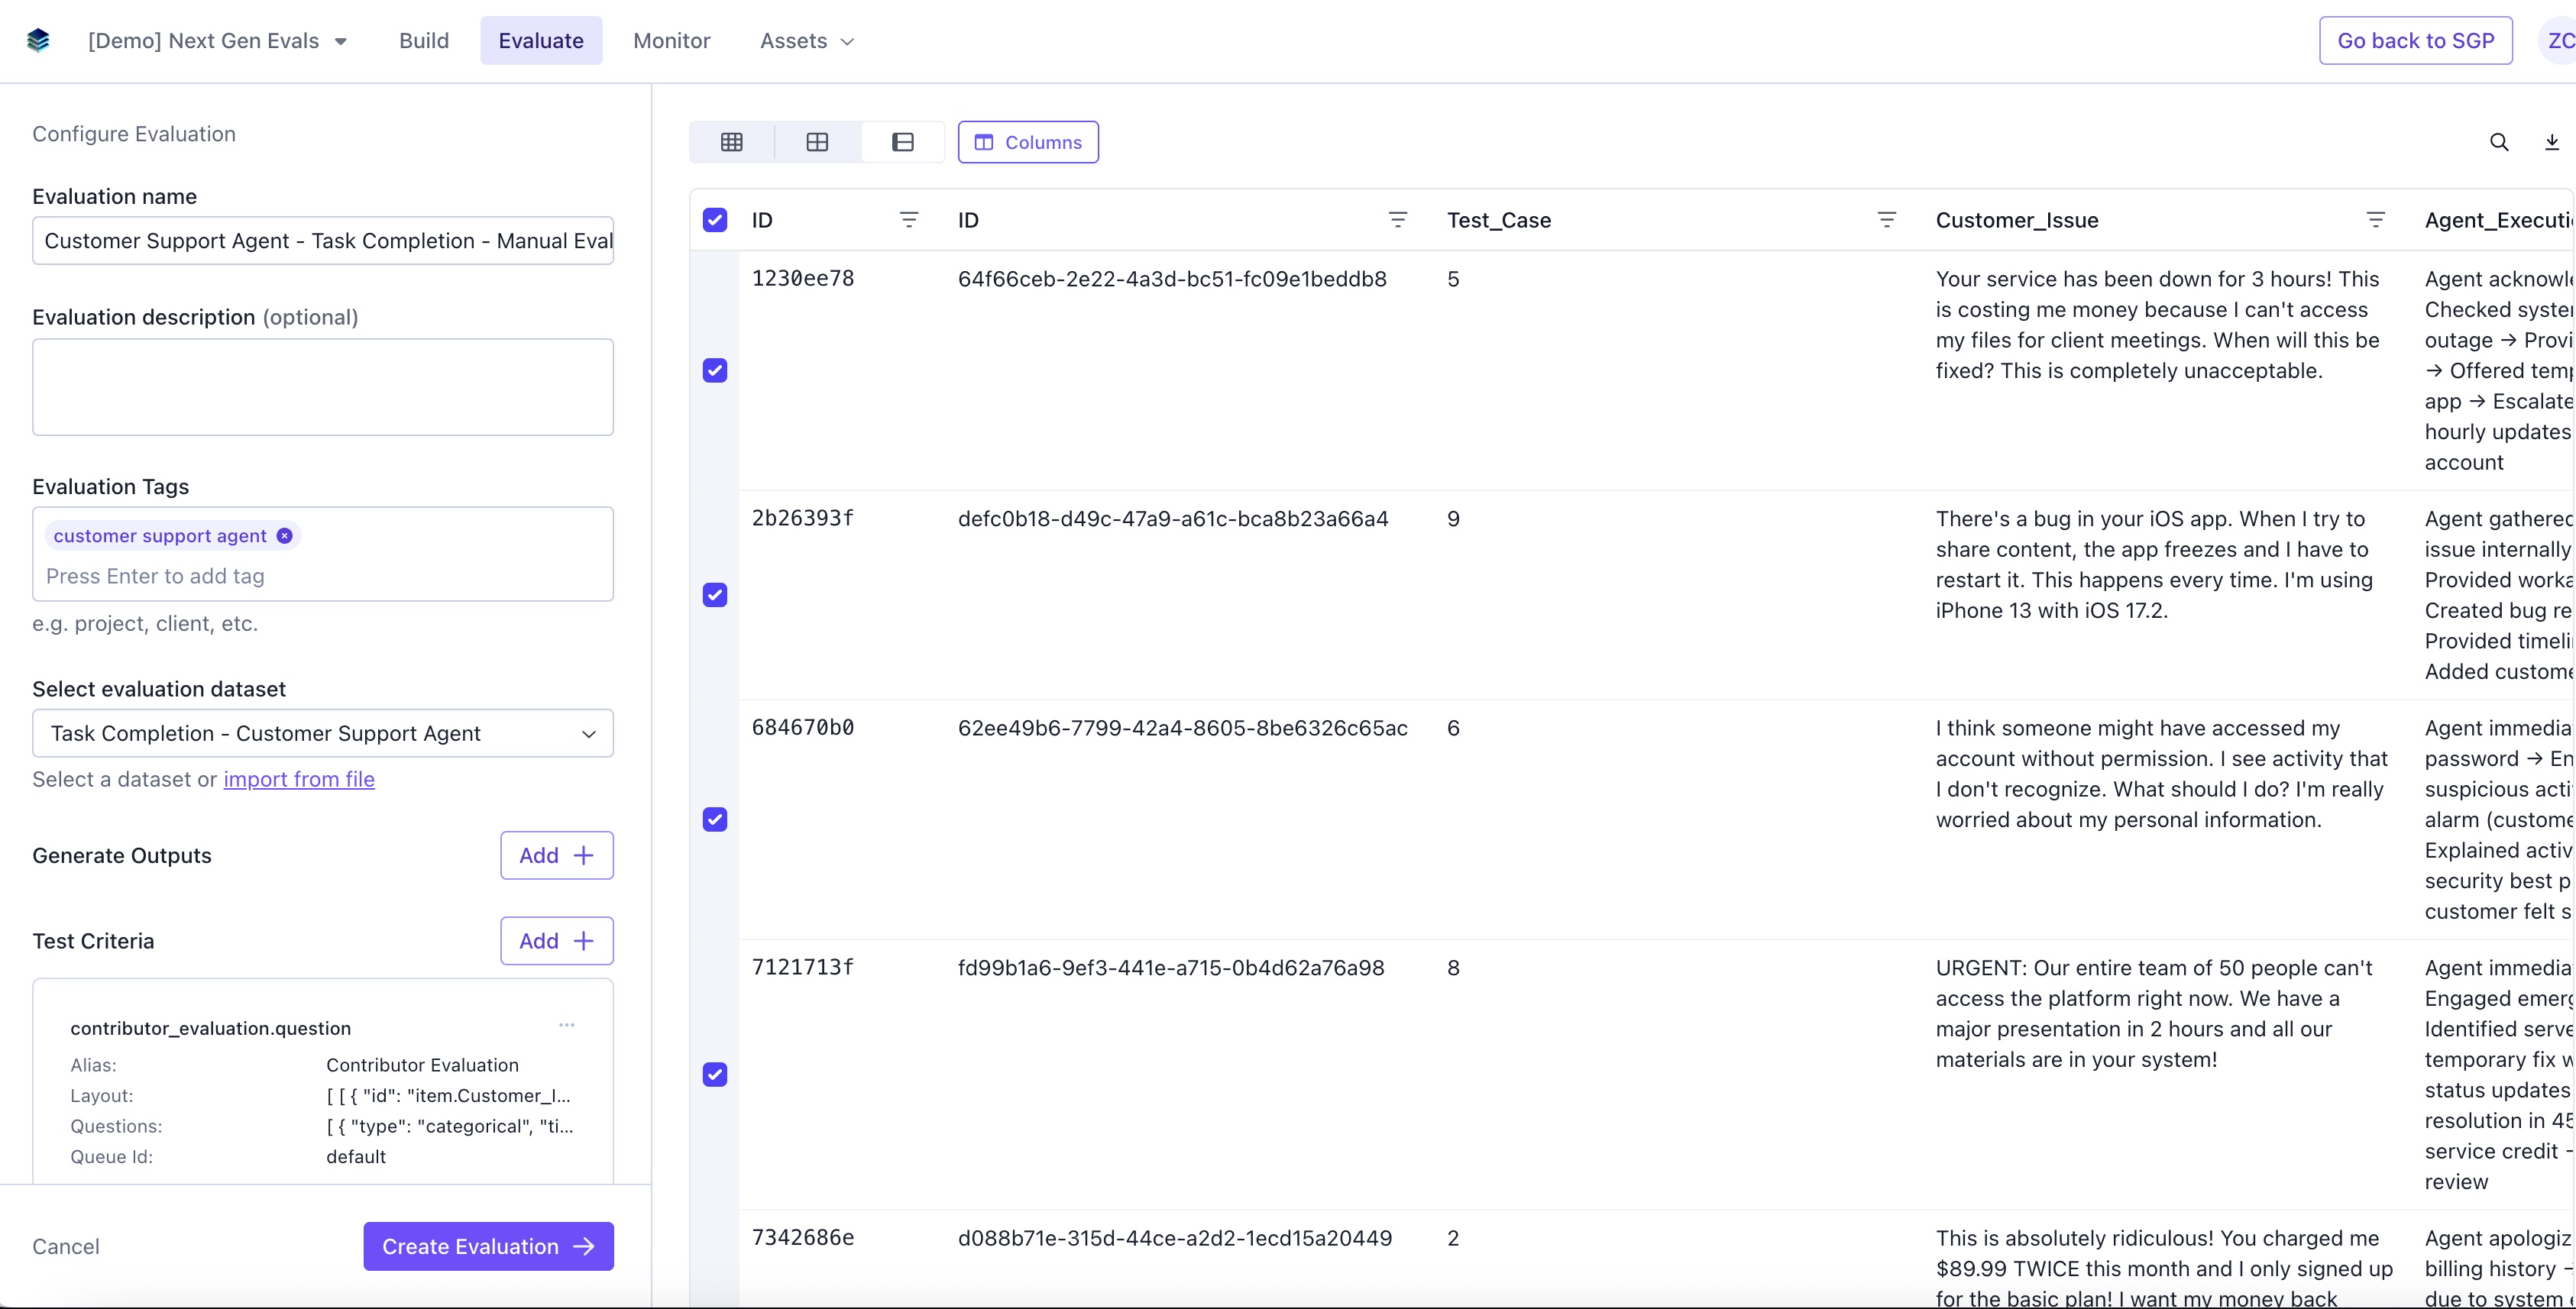2576x1309 pixels.
Task: Click UUID d088b71e-315d-44ce-a2d2-1ecd15a20449
Action: click(1175, 1238)
